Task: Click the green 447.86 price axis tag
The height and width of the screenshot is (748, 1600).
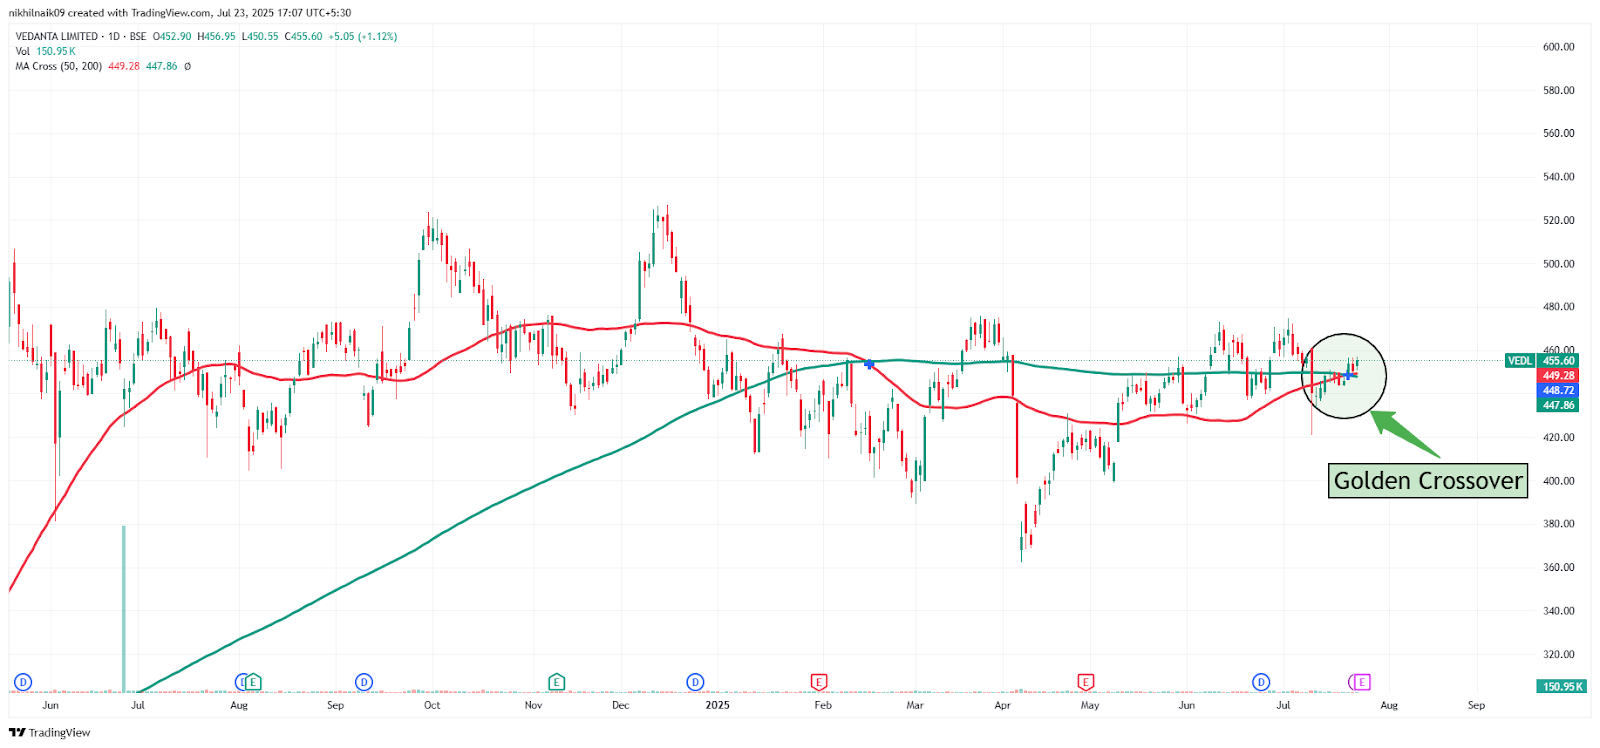Action: pyautogui.click(x=1558, y=405)
